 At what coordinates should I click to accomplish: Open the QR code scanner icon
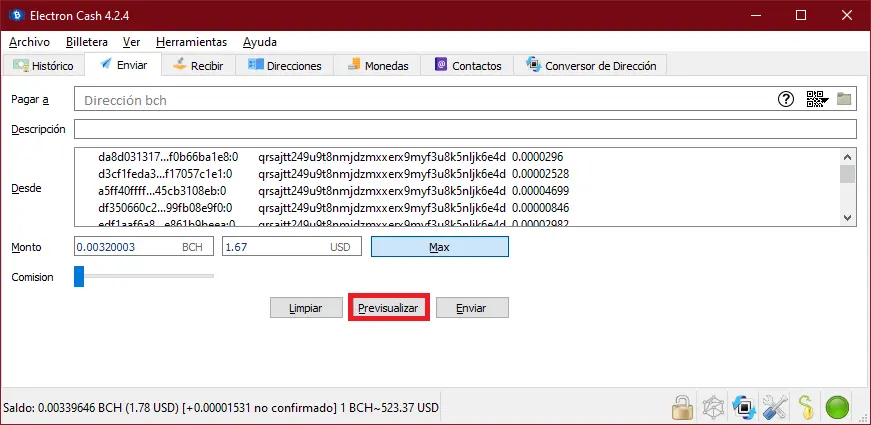pyautogui.click(x=817, y=99)
